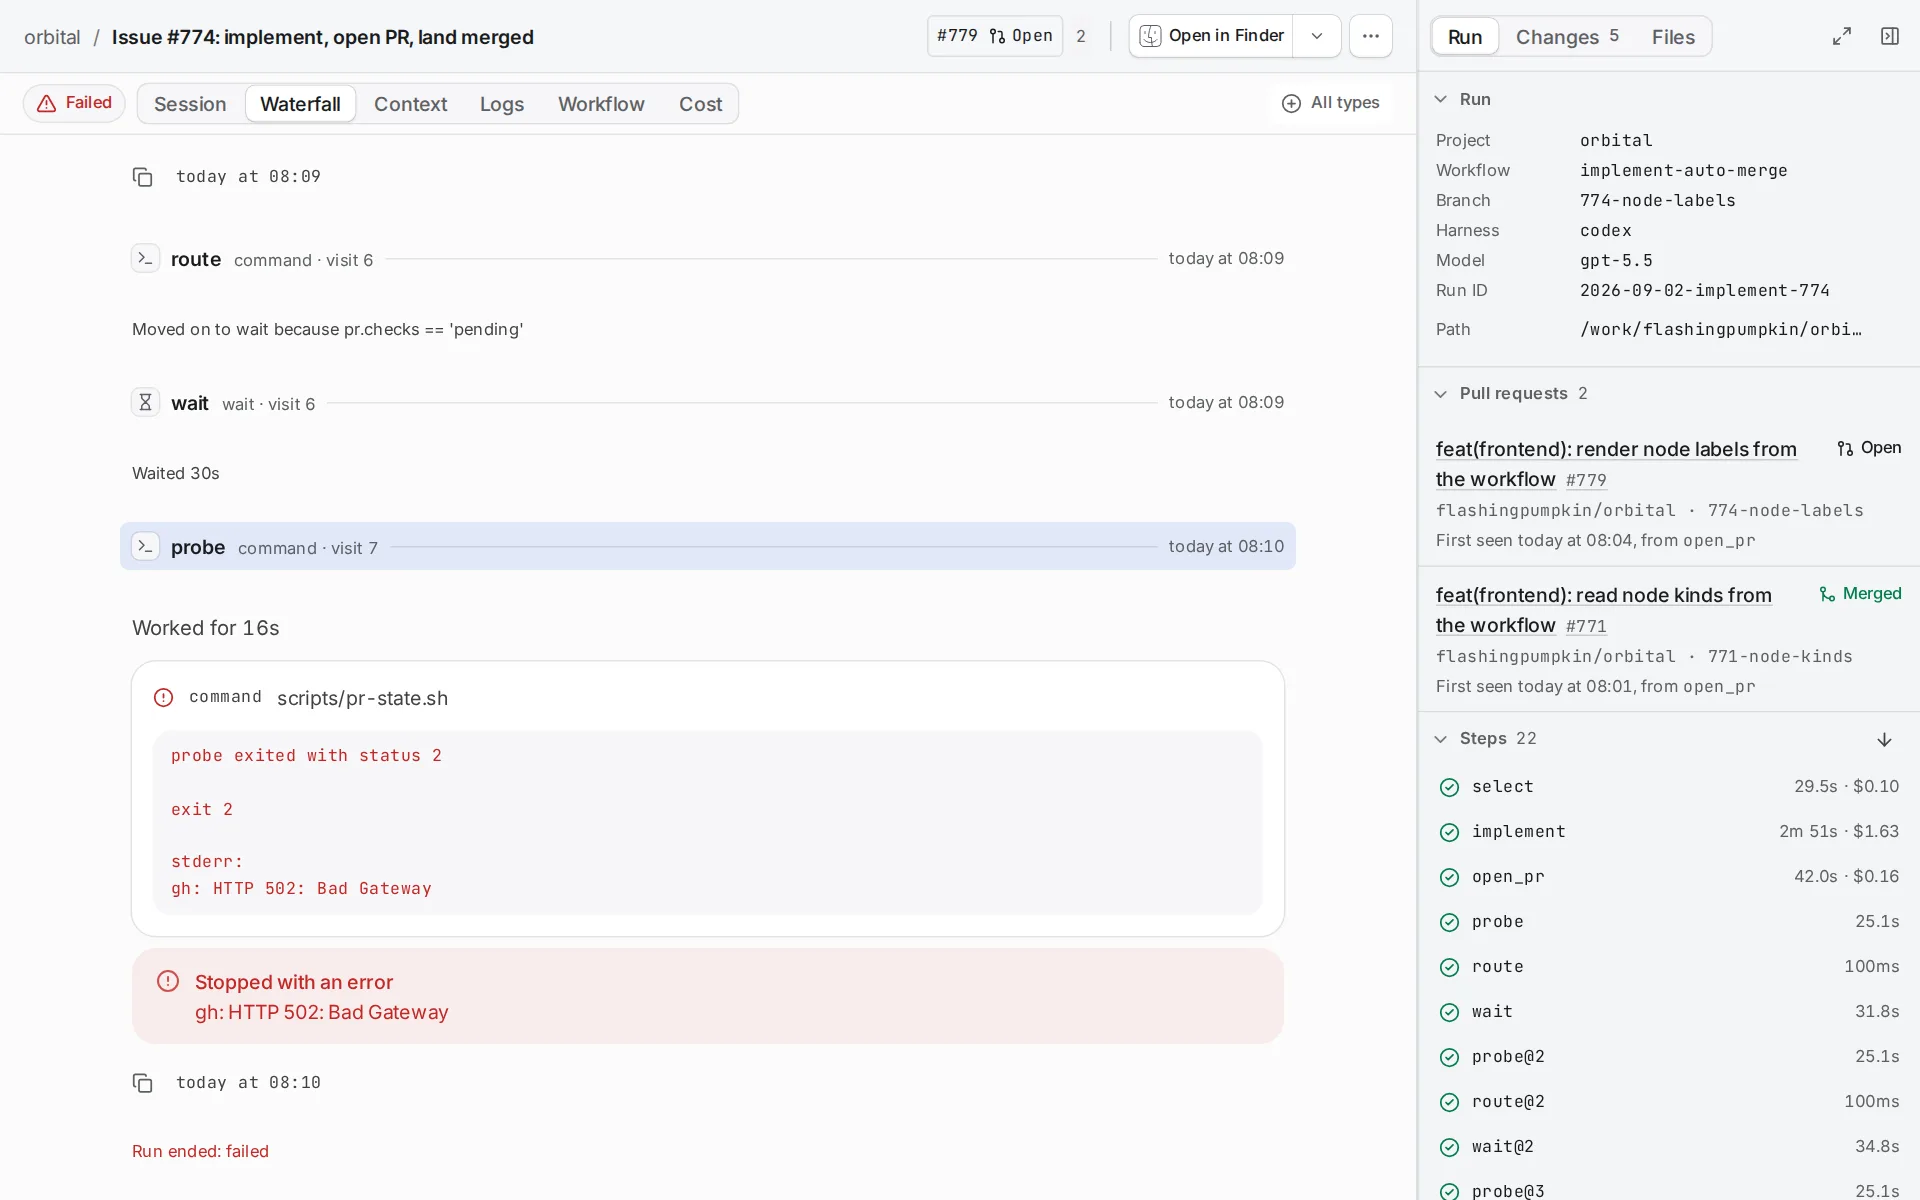
Task: Open the Files tab
Action: [x=1673, y=37]
